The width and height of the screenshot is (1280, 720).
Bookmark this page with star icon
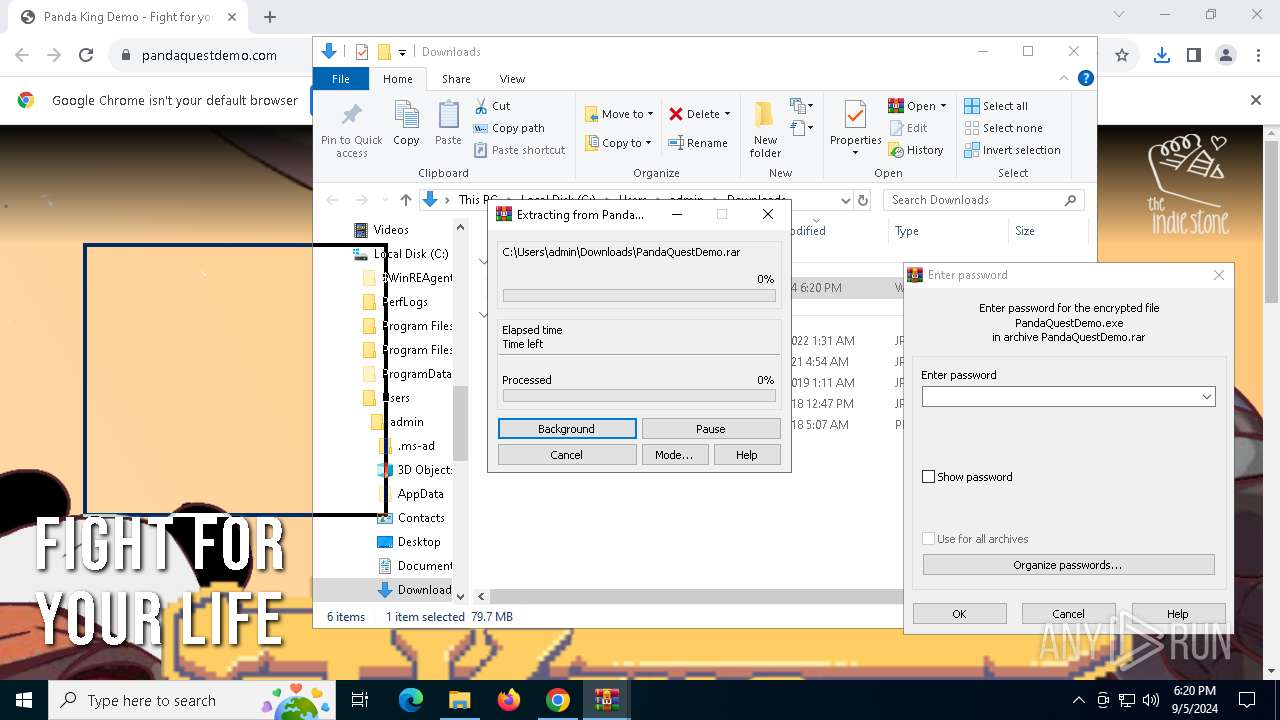click(x=1122, y=55)
